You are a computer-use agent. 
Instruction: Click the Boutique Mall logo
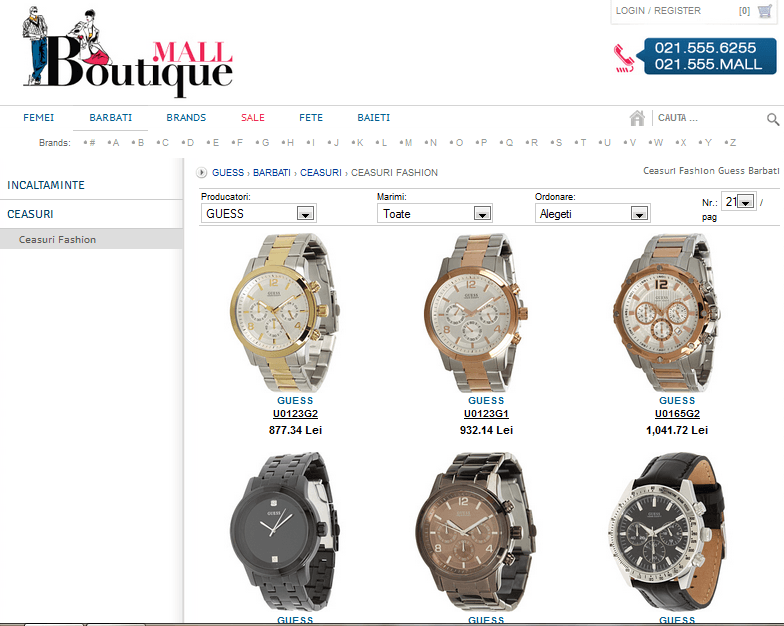(x=128, y=54)
